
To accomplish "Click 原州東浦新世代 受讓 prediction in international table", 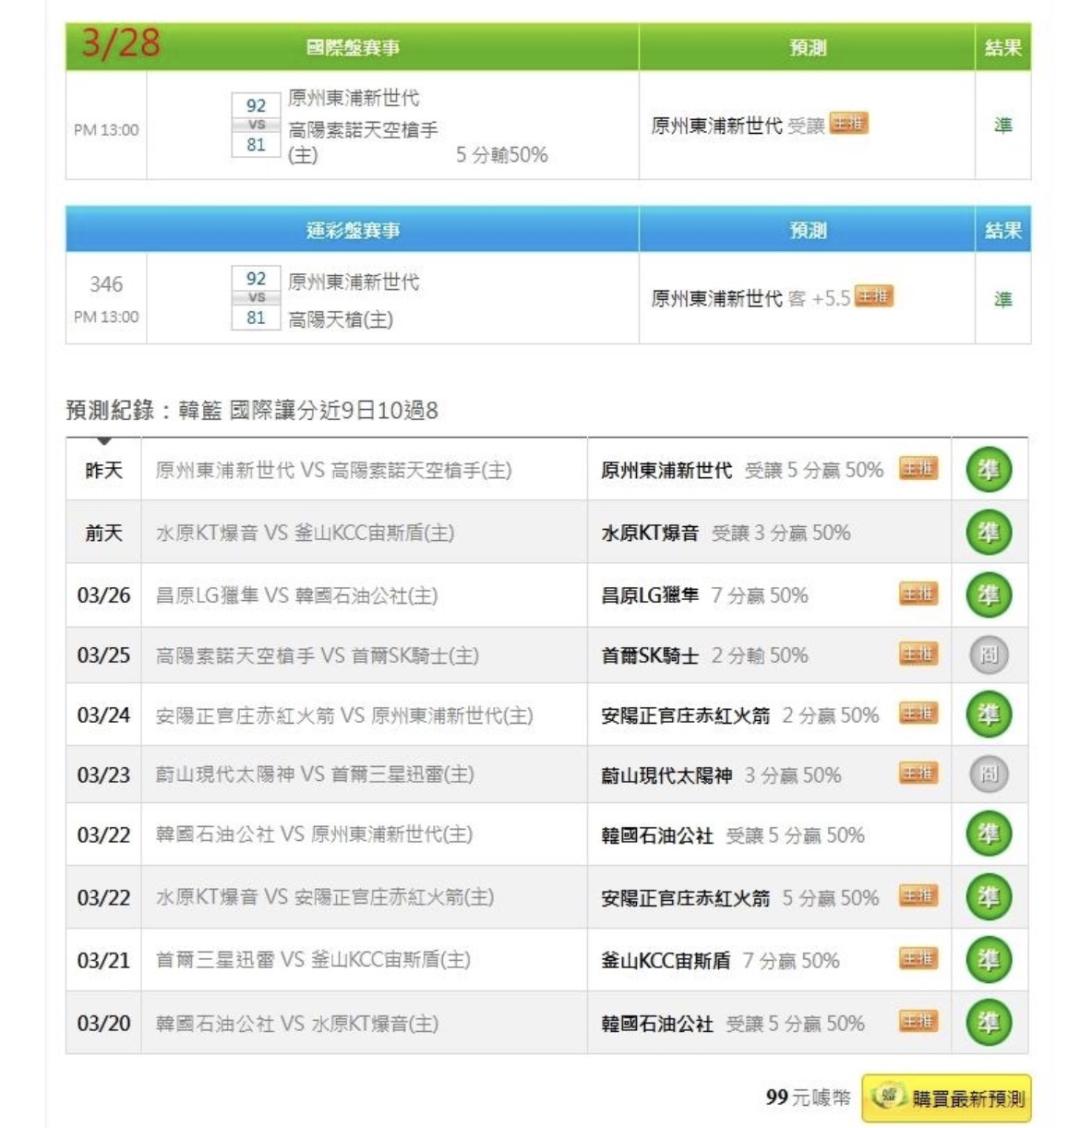I will click(738, 126).
